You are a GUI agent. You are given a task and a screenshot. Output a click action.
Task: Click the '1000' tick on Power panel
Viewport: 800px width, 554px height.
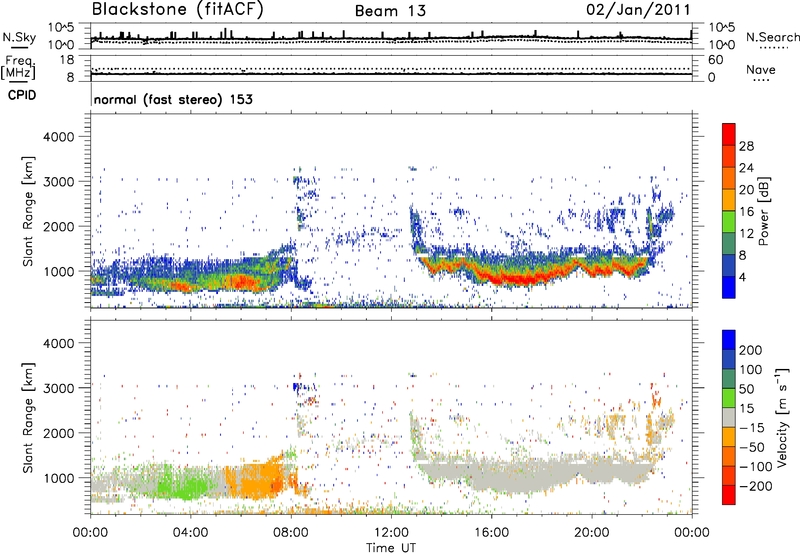(58, 271)
